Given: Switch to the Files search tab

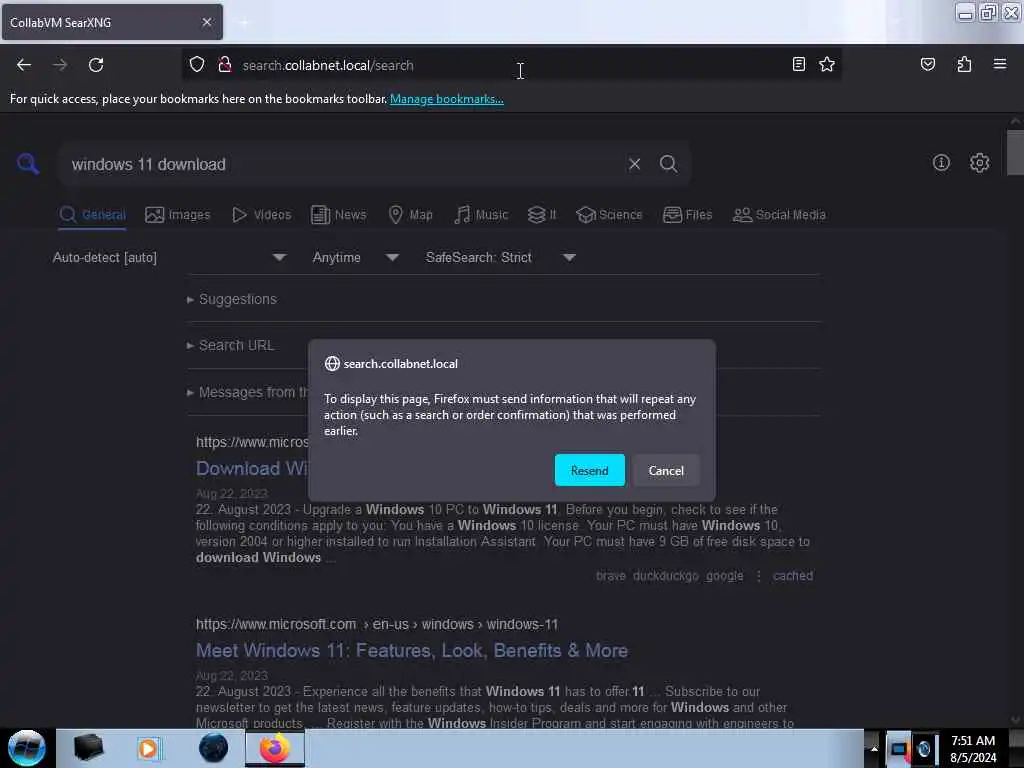Looking at the screenshot, I should pyautogui.click(x=687, y=215).
